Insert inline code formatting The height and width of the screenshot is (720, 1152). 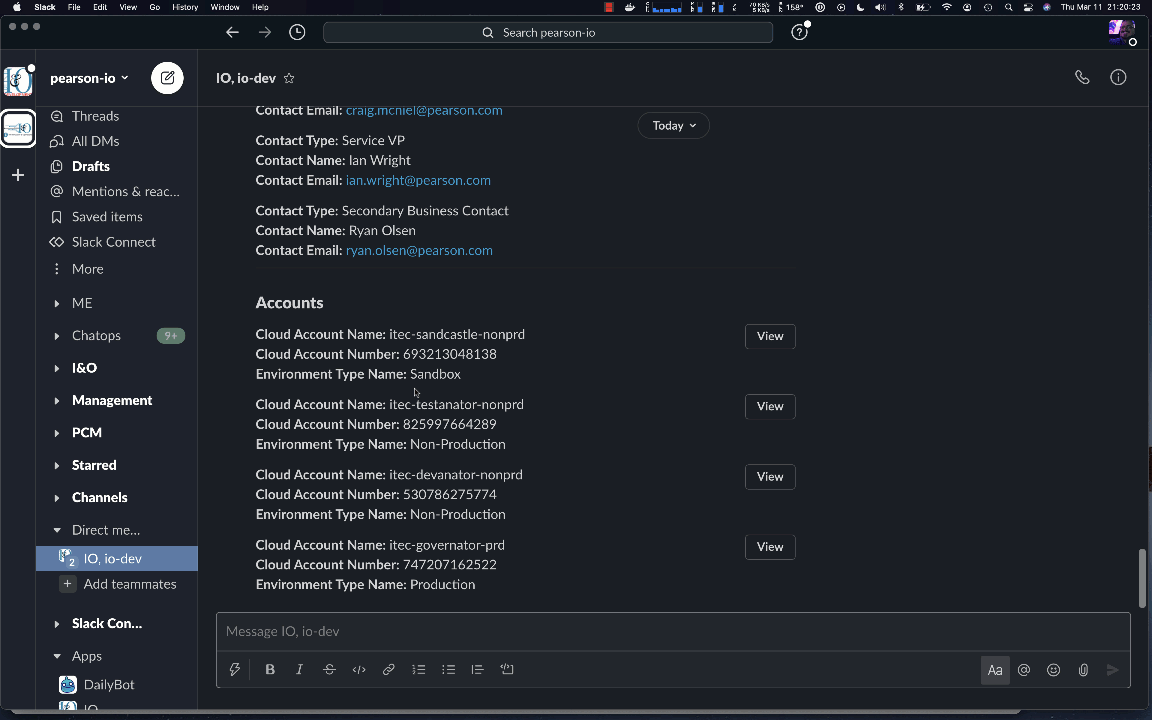point(359,669)
